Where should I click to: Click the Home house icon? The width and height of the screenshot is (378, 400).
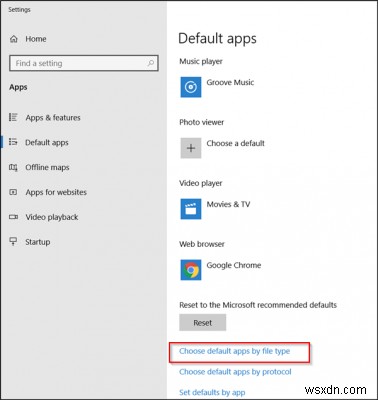[x=14, y=39]
